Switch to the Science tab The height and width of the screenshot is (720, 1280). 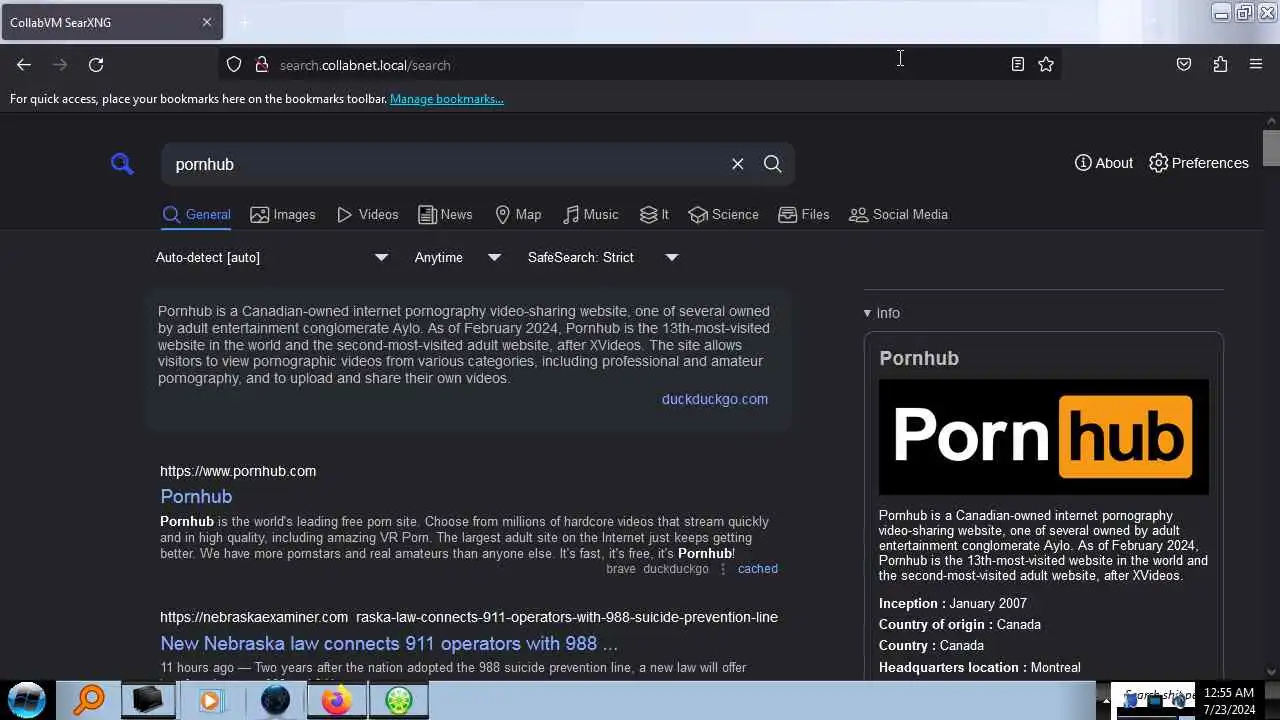(724, 214)
